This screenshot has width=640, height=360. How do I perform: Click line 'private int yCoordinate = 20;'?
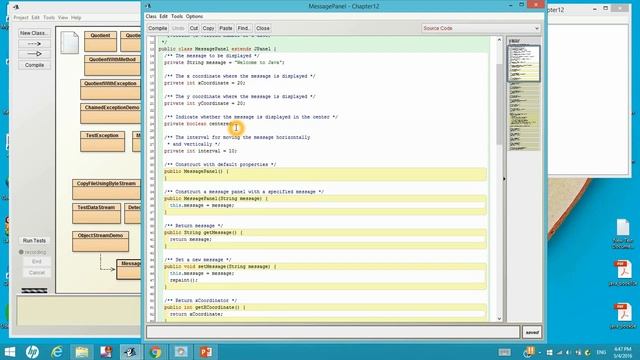[204, 103]
